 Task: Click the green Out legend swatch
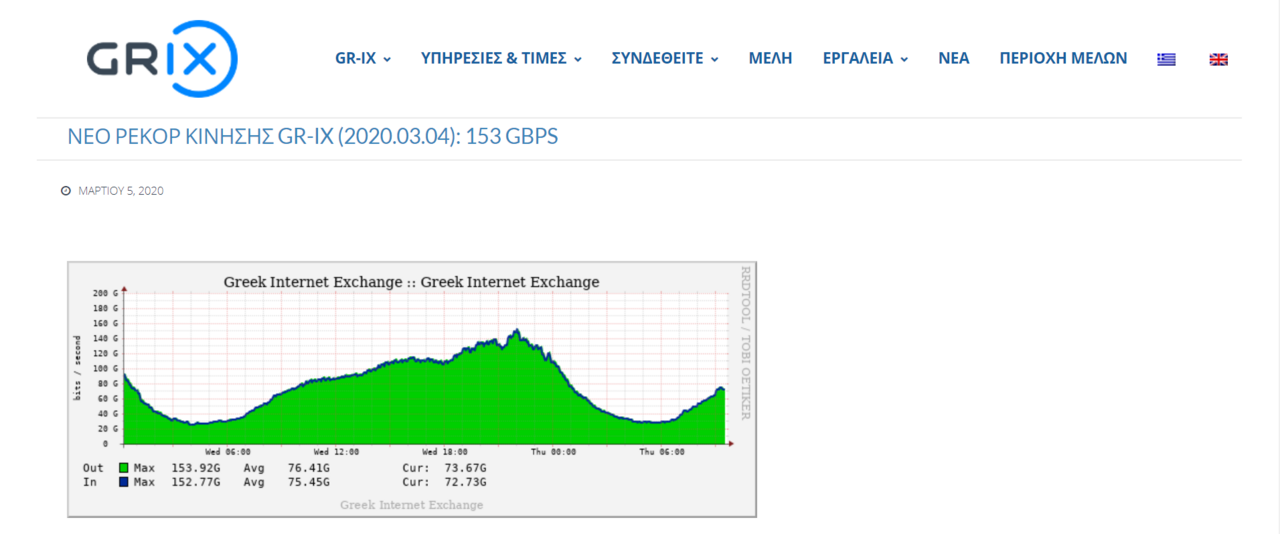click(x=124, y=468)
